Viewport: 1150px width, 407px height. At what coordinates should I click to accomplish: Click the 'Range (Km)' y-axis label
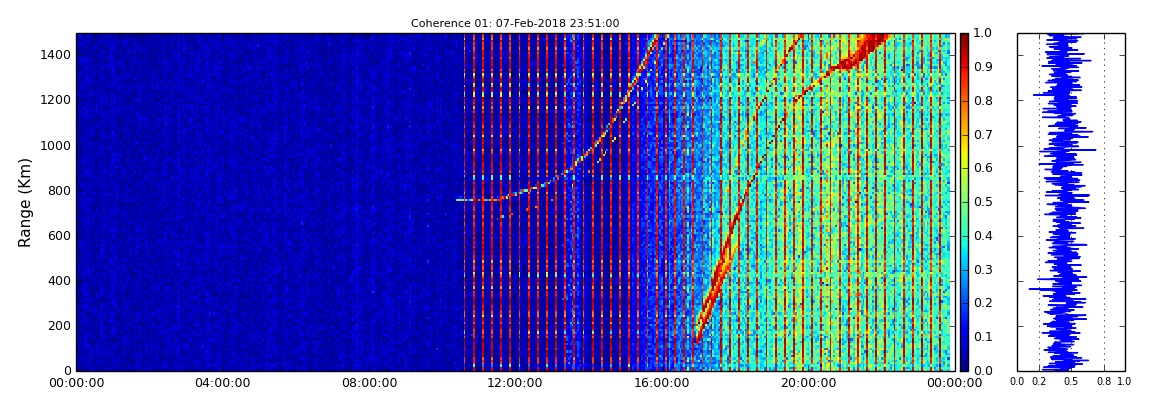pos(25,202)
